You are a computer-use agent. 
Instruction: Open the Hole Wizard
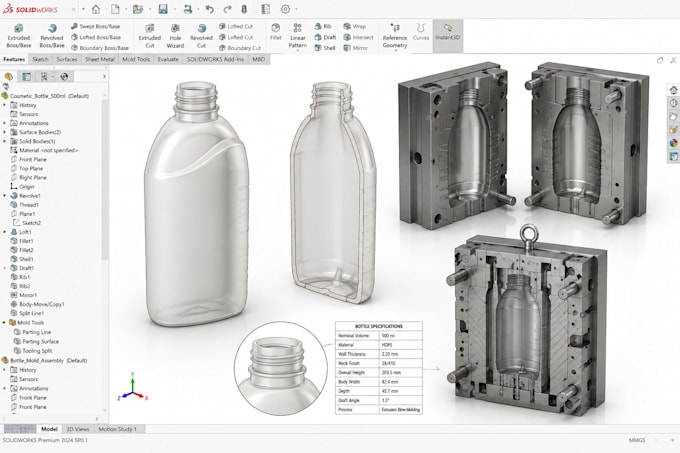click(x=175, y=36)
